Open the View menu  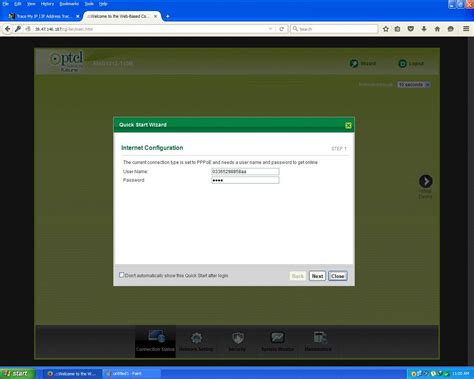[x=31, y=4]
